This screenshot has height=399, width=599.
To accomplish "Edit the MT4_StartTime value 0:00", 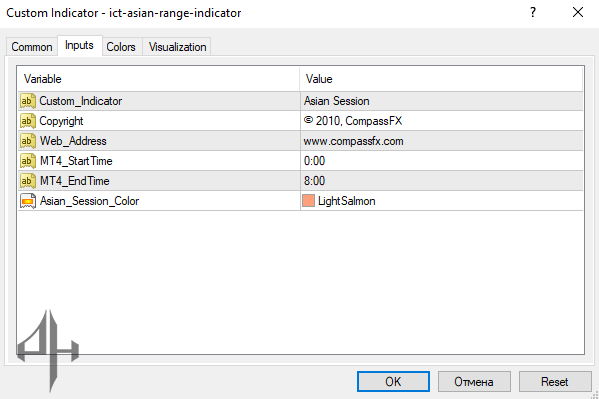I will click(x=442, y=161).
